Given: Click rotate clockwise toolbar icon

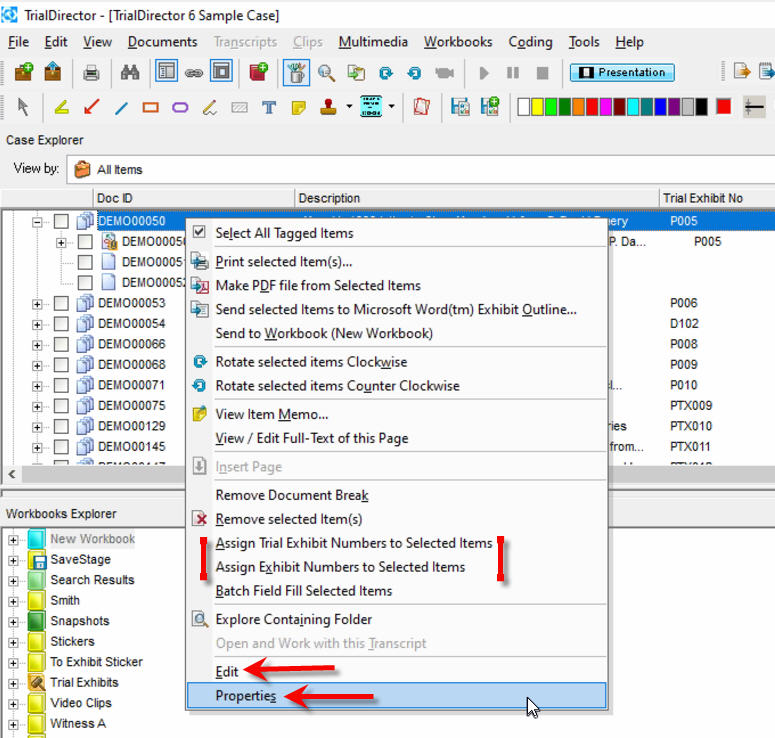Looking at the screenshot, I should click(x=386, y=73).
